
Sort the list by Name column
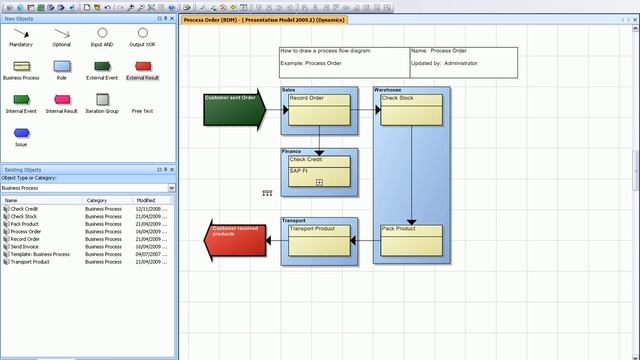coord(42,200)
